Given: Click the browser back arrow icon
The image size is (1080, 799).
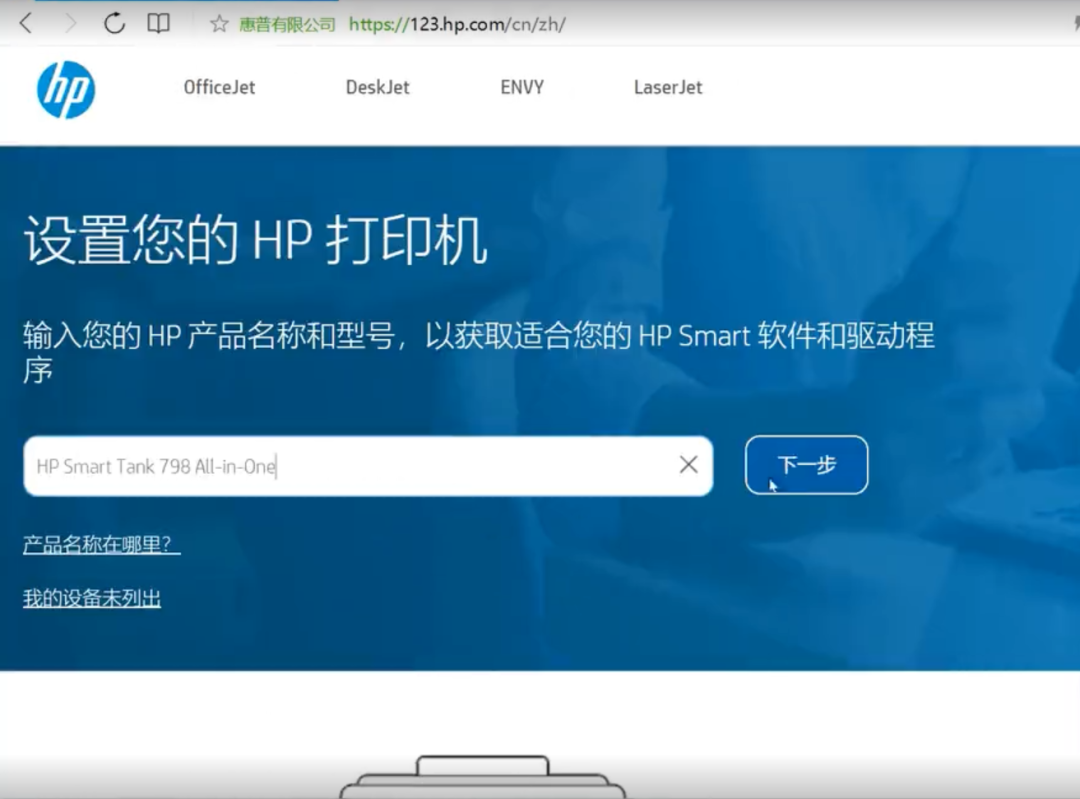Looking at the screenshot, I should point(24,24).
